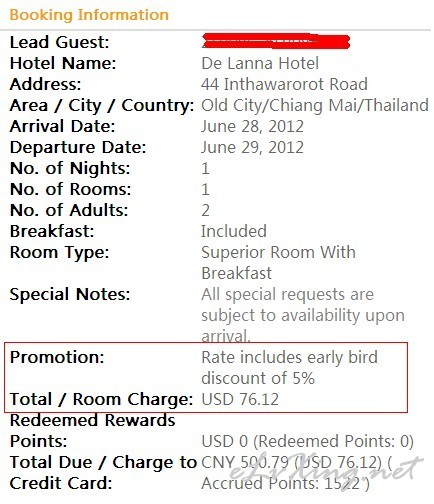Select the De Lanna Hotel name

(x=260, y=63)
